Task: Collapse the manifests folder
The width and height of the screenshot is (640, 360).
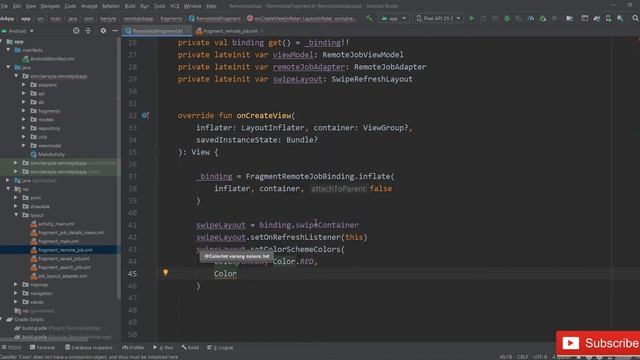Action: [8, 50]
